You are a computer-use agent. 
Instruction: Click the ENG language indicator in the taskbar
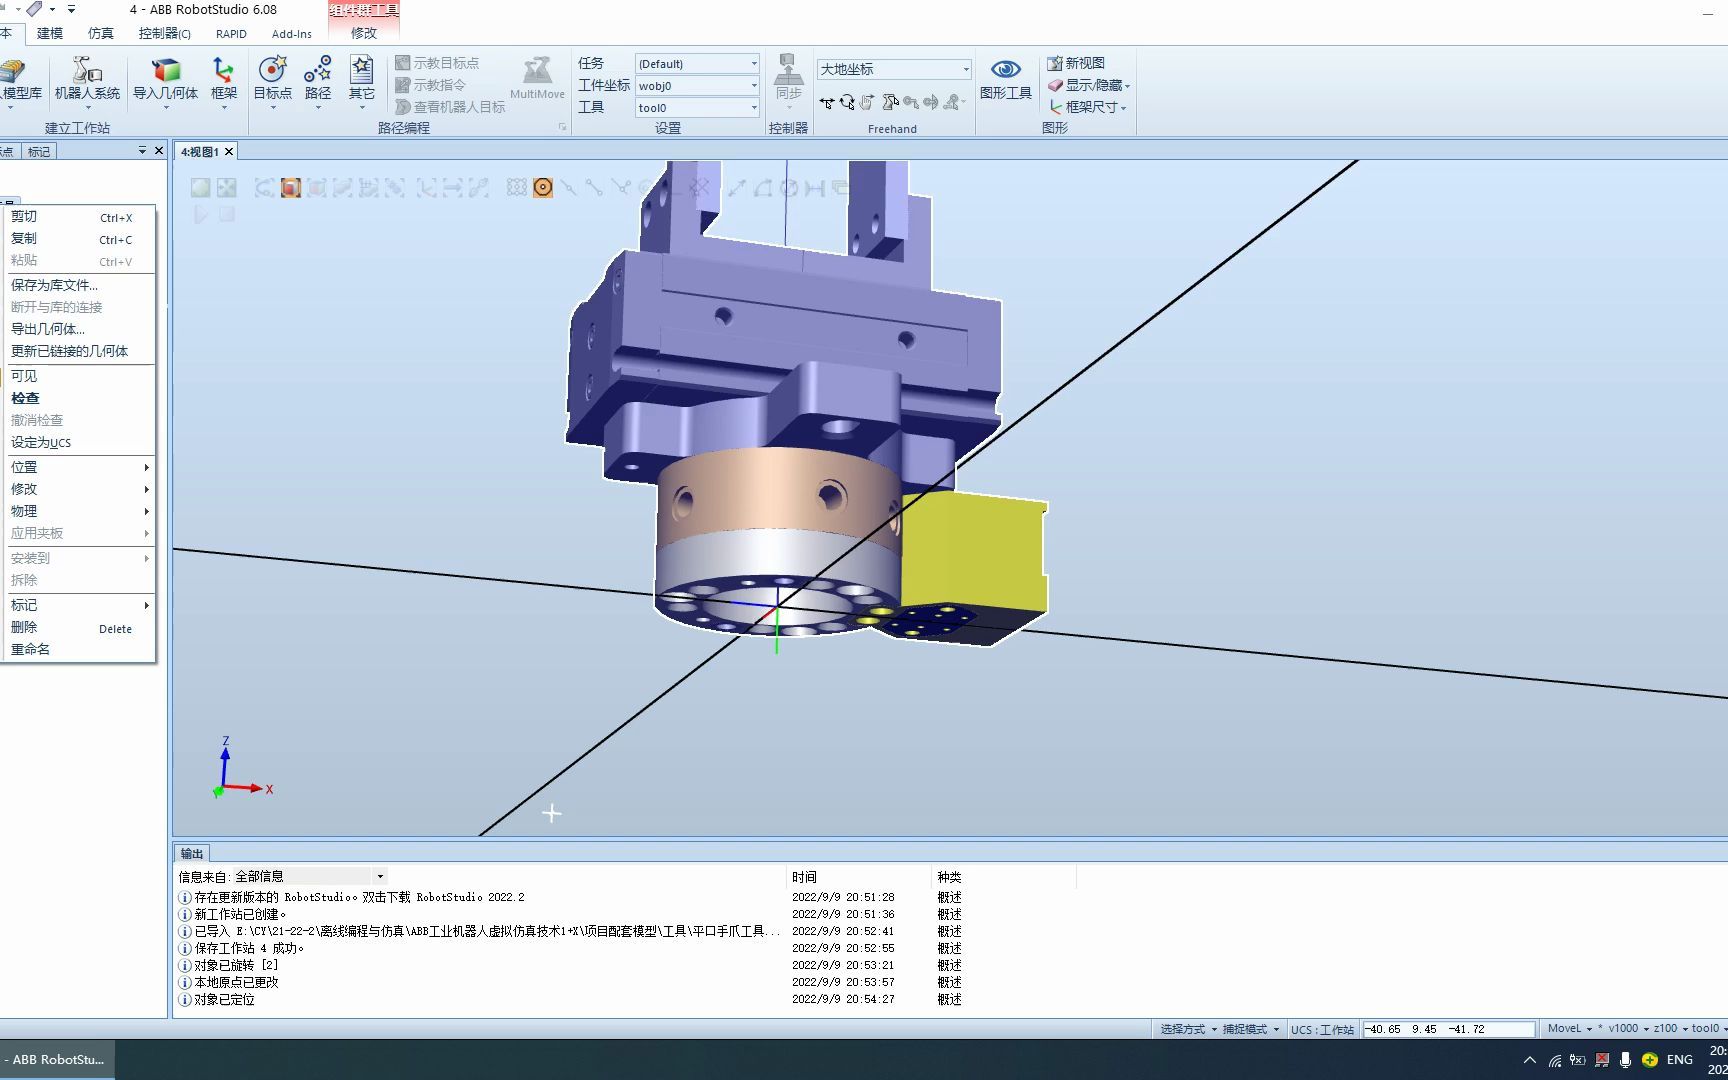pyautogui.click(x=1678, y=1059)
